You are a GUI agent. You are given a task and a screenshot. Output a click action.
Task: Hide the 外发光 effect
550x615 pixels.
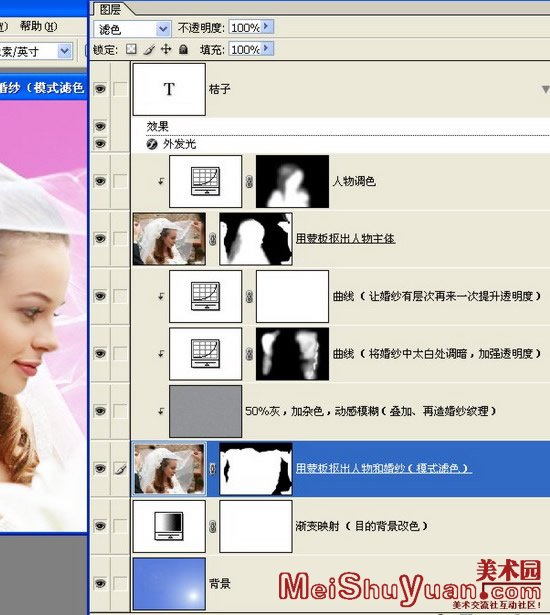[100, 144]
